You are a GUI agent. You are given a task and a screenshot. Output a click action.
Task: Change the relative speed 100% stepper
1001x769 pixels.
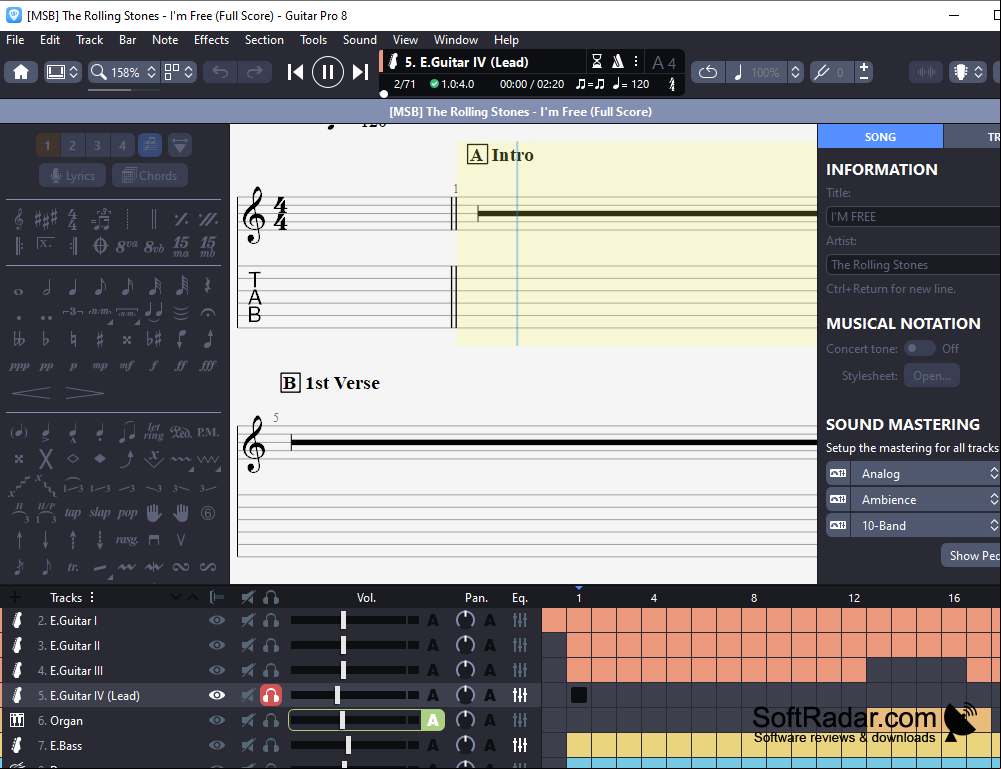click(x=795, y=71)
